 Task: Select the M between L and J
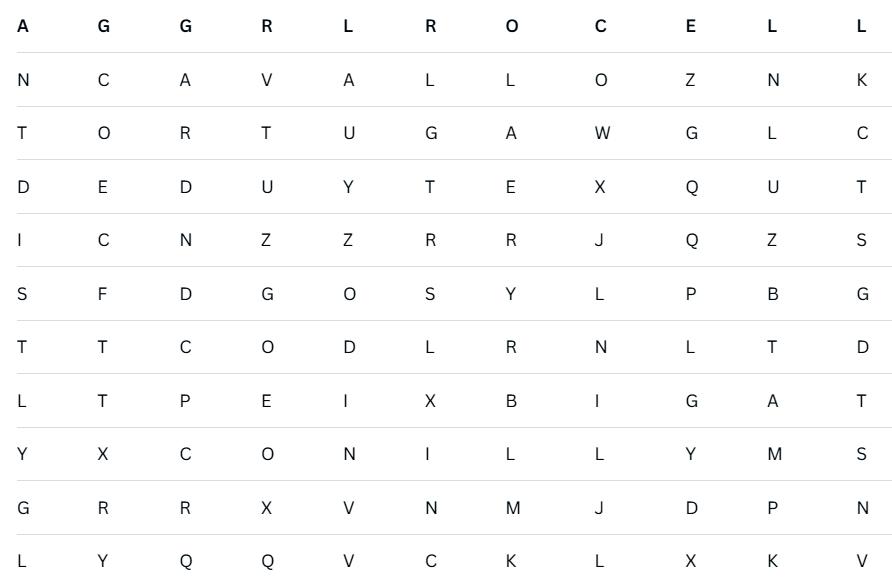click(x=511, y=508)
